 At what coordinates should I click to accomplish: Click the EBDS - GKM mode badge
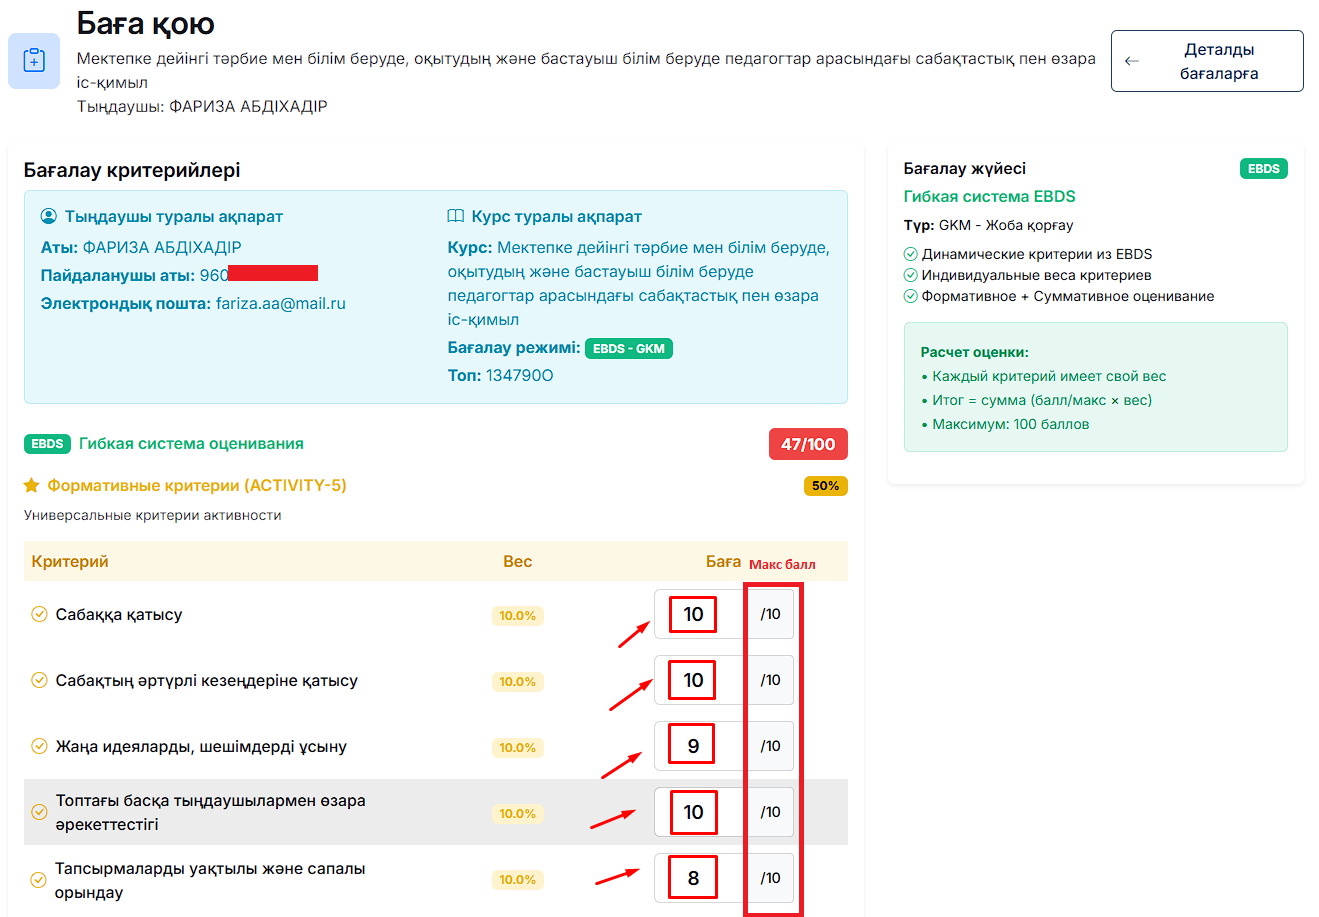[628, 348]
